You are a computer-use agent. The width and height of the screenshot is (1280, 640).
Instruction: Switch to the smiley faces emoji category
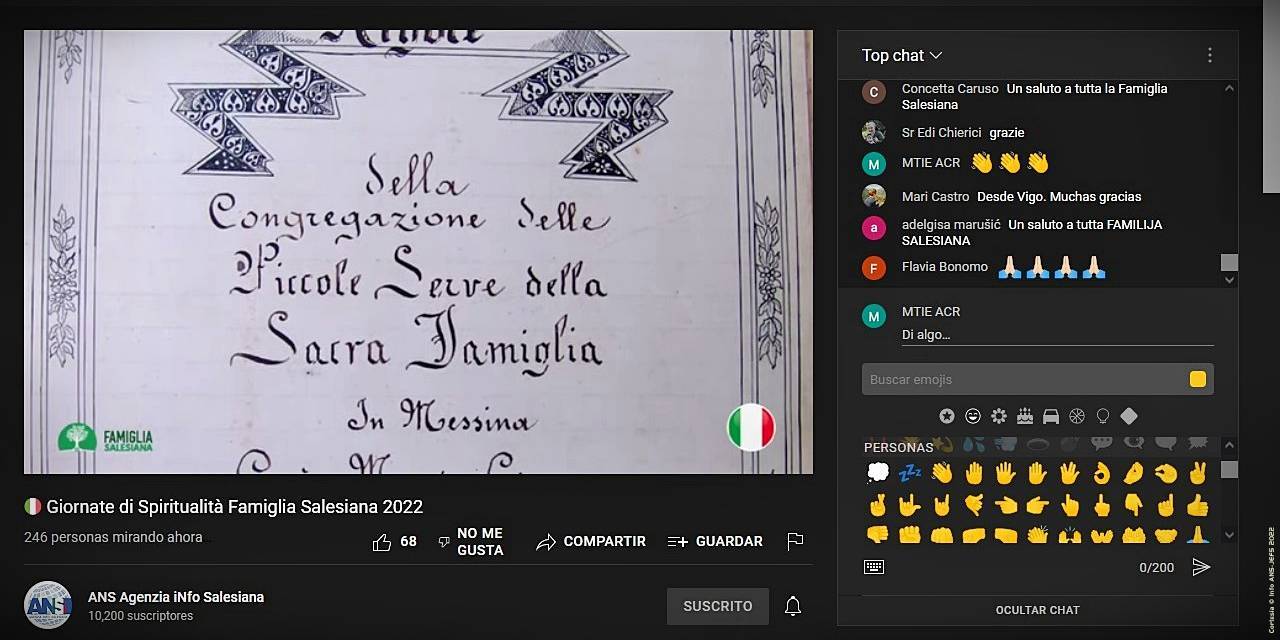click(973, 416)
